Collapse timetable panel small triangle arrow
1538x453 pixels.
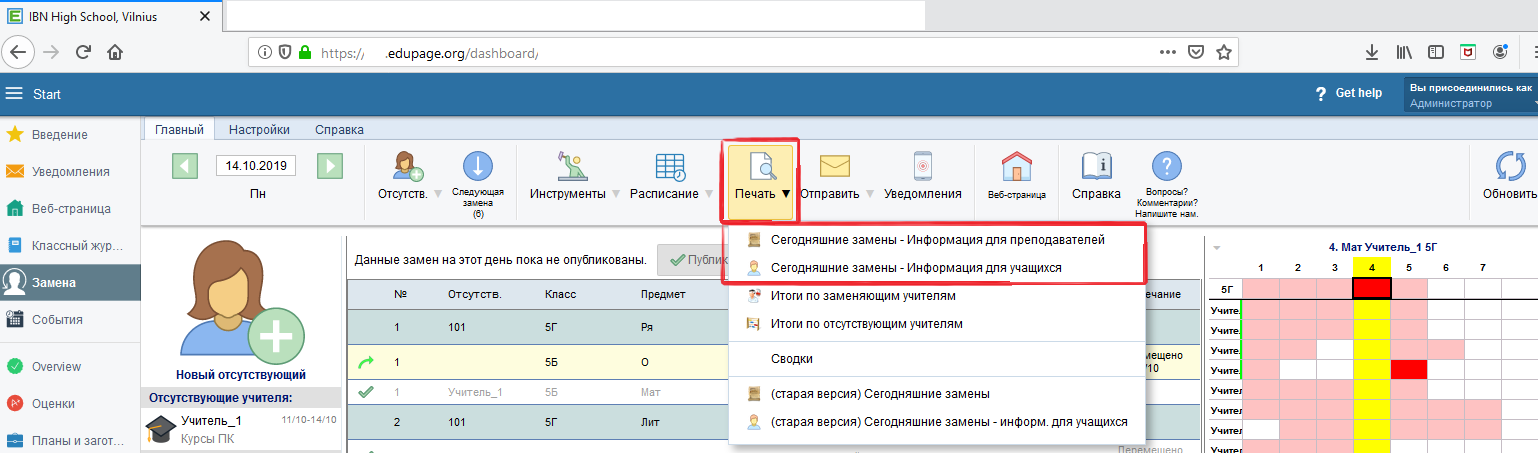point(1217,247)
